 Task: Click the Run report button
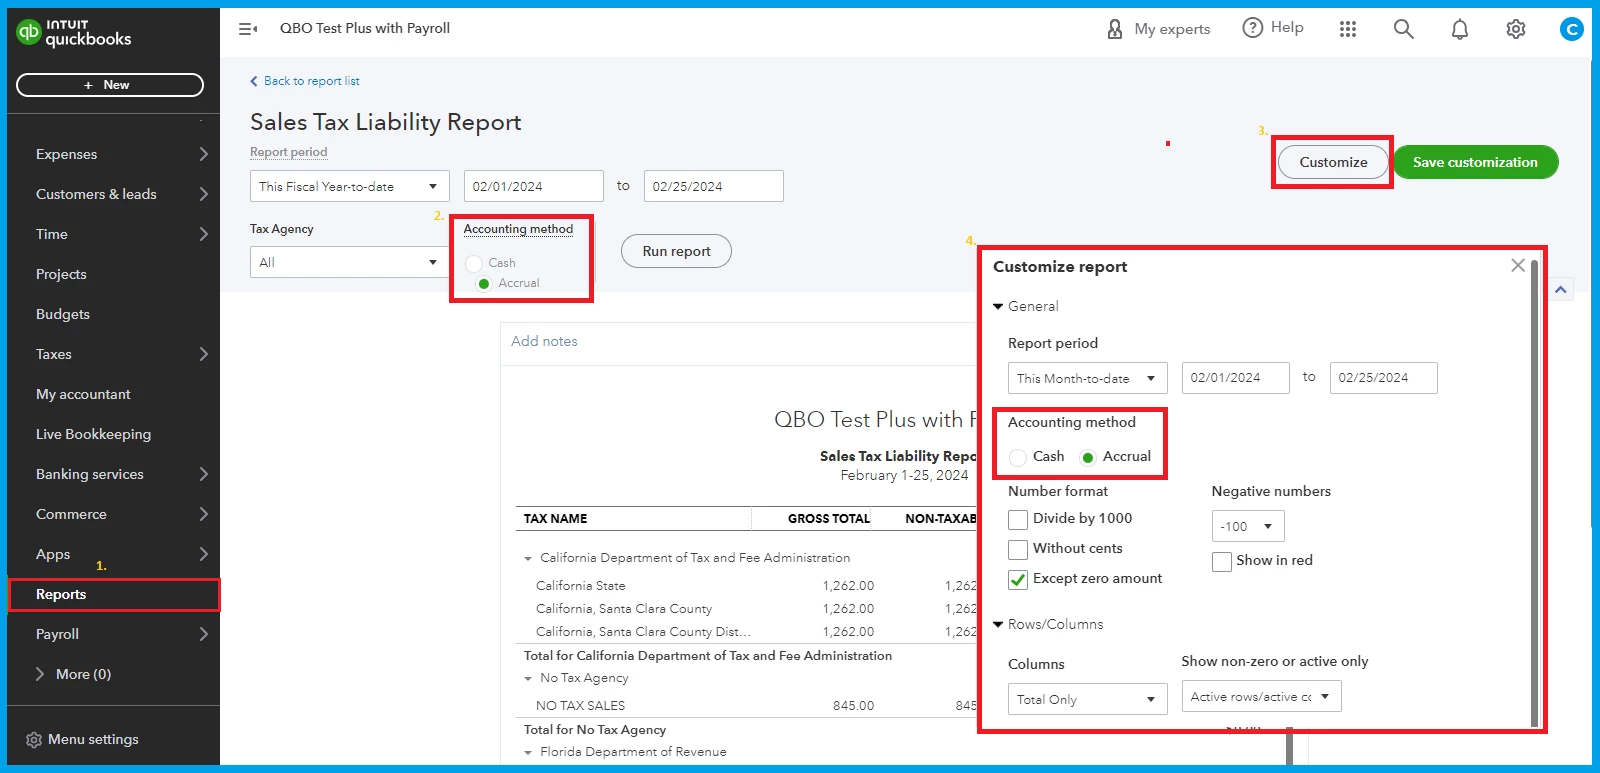click(x=676, y=251)
